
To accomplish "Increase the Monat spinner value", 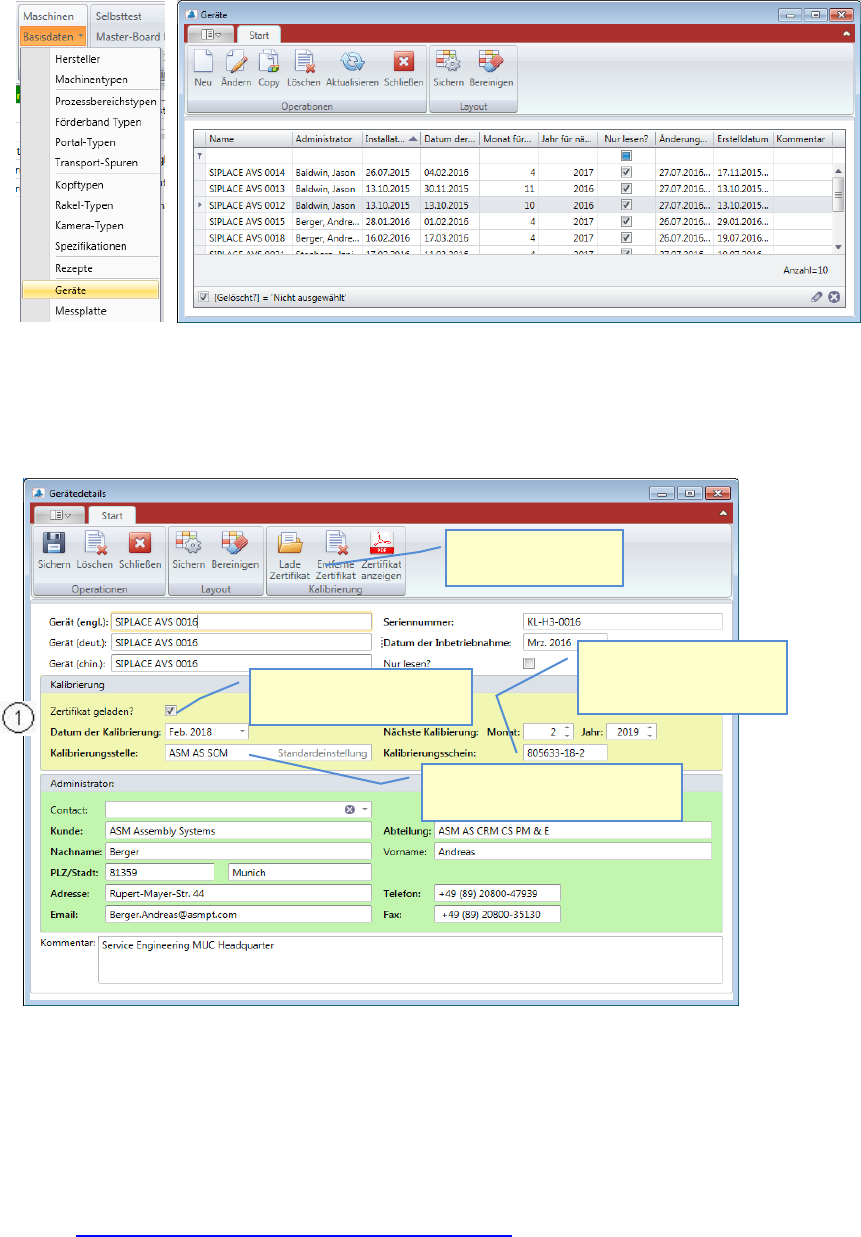I will coord(566,728).
